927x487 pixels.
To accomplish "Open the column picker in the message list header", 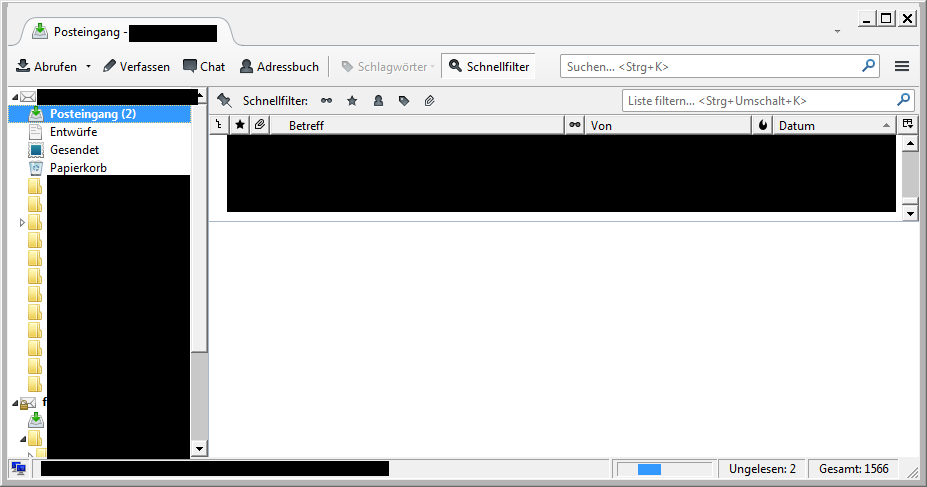I will point(908,125).
